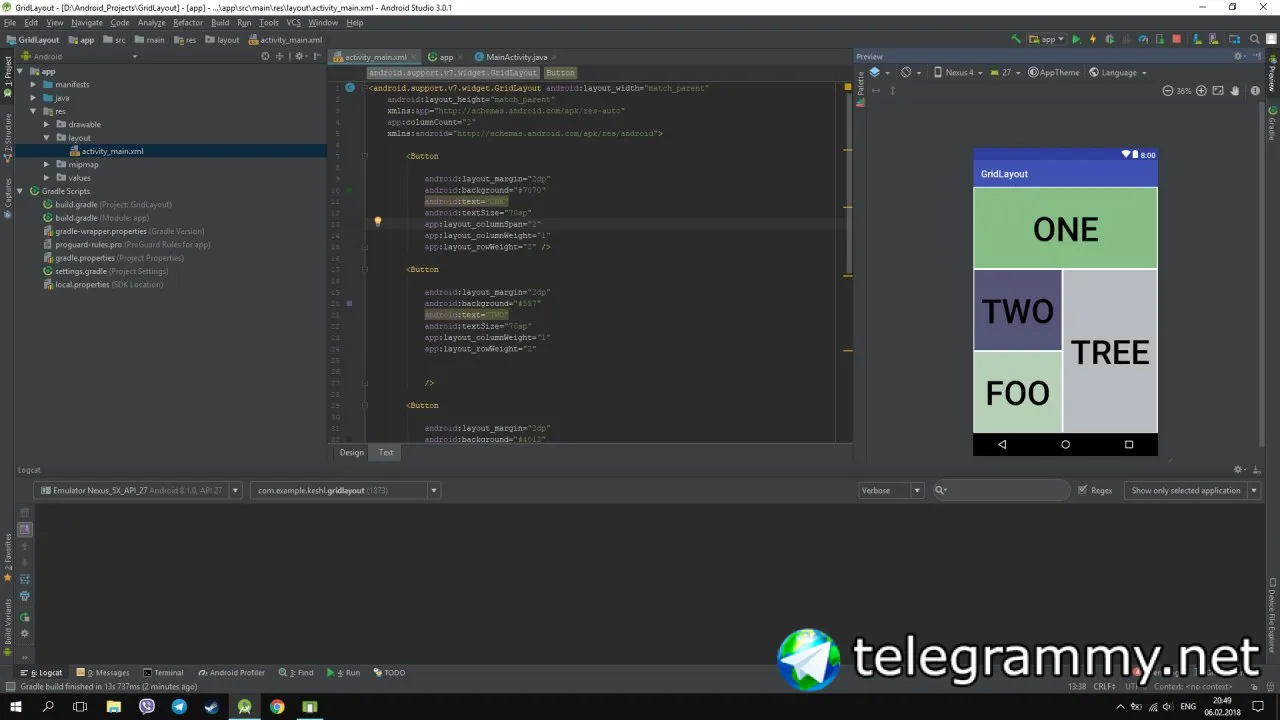The width and height of the screenshot is (1280, 720).
Task: Open the API 27 version dropdown
Action: click(x=1005, y=72)
